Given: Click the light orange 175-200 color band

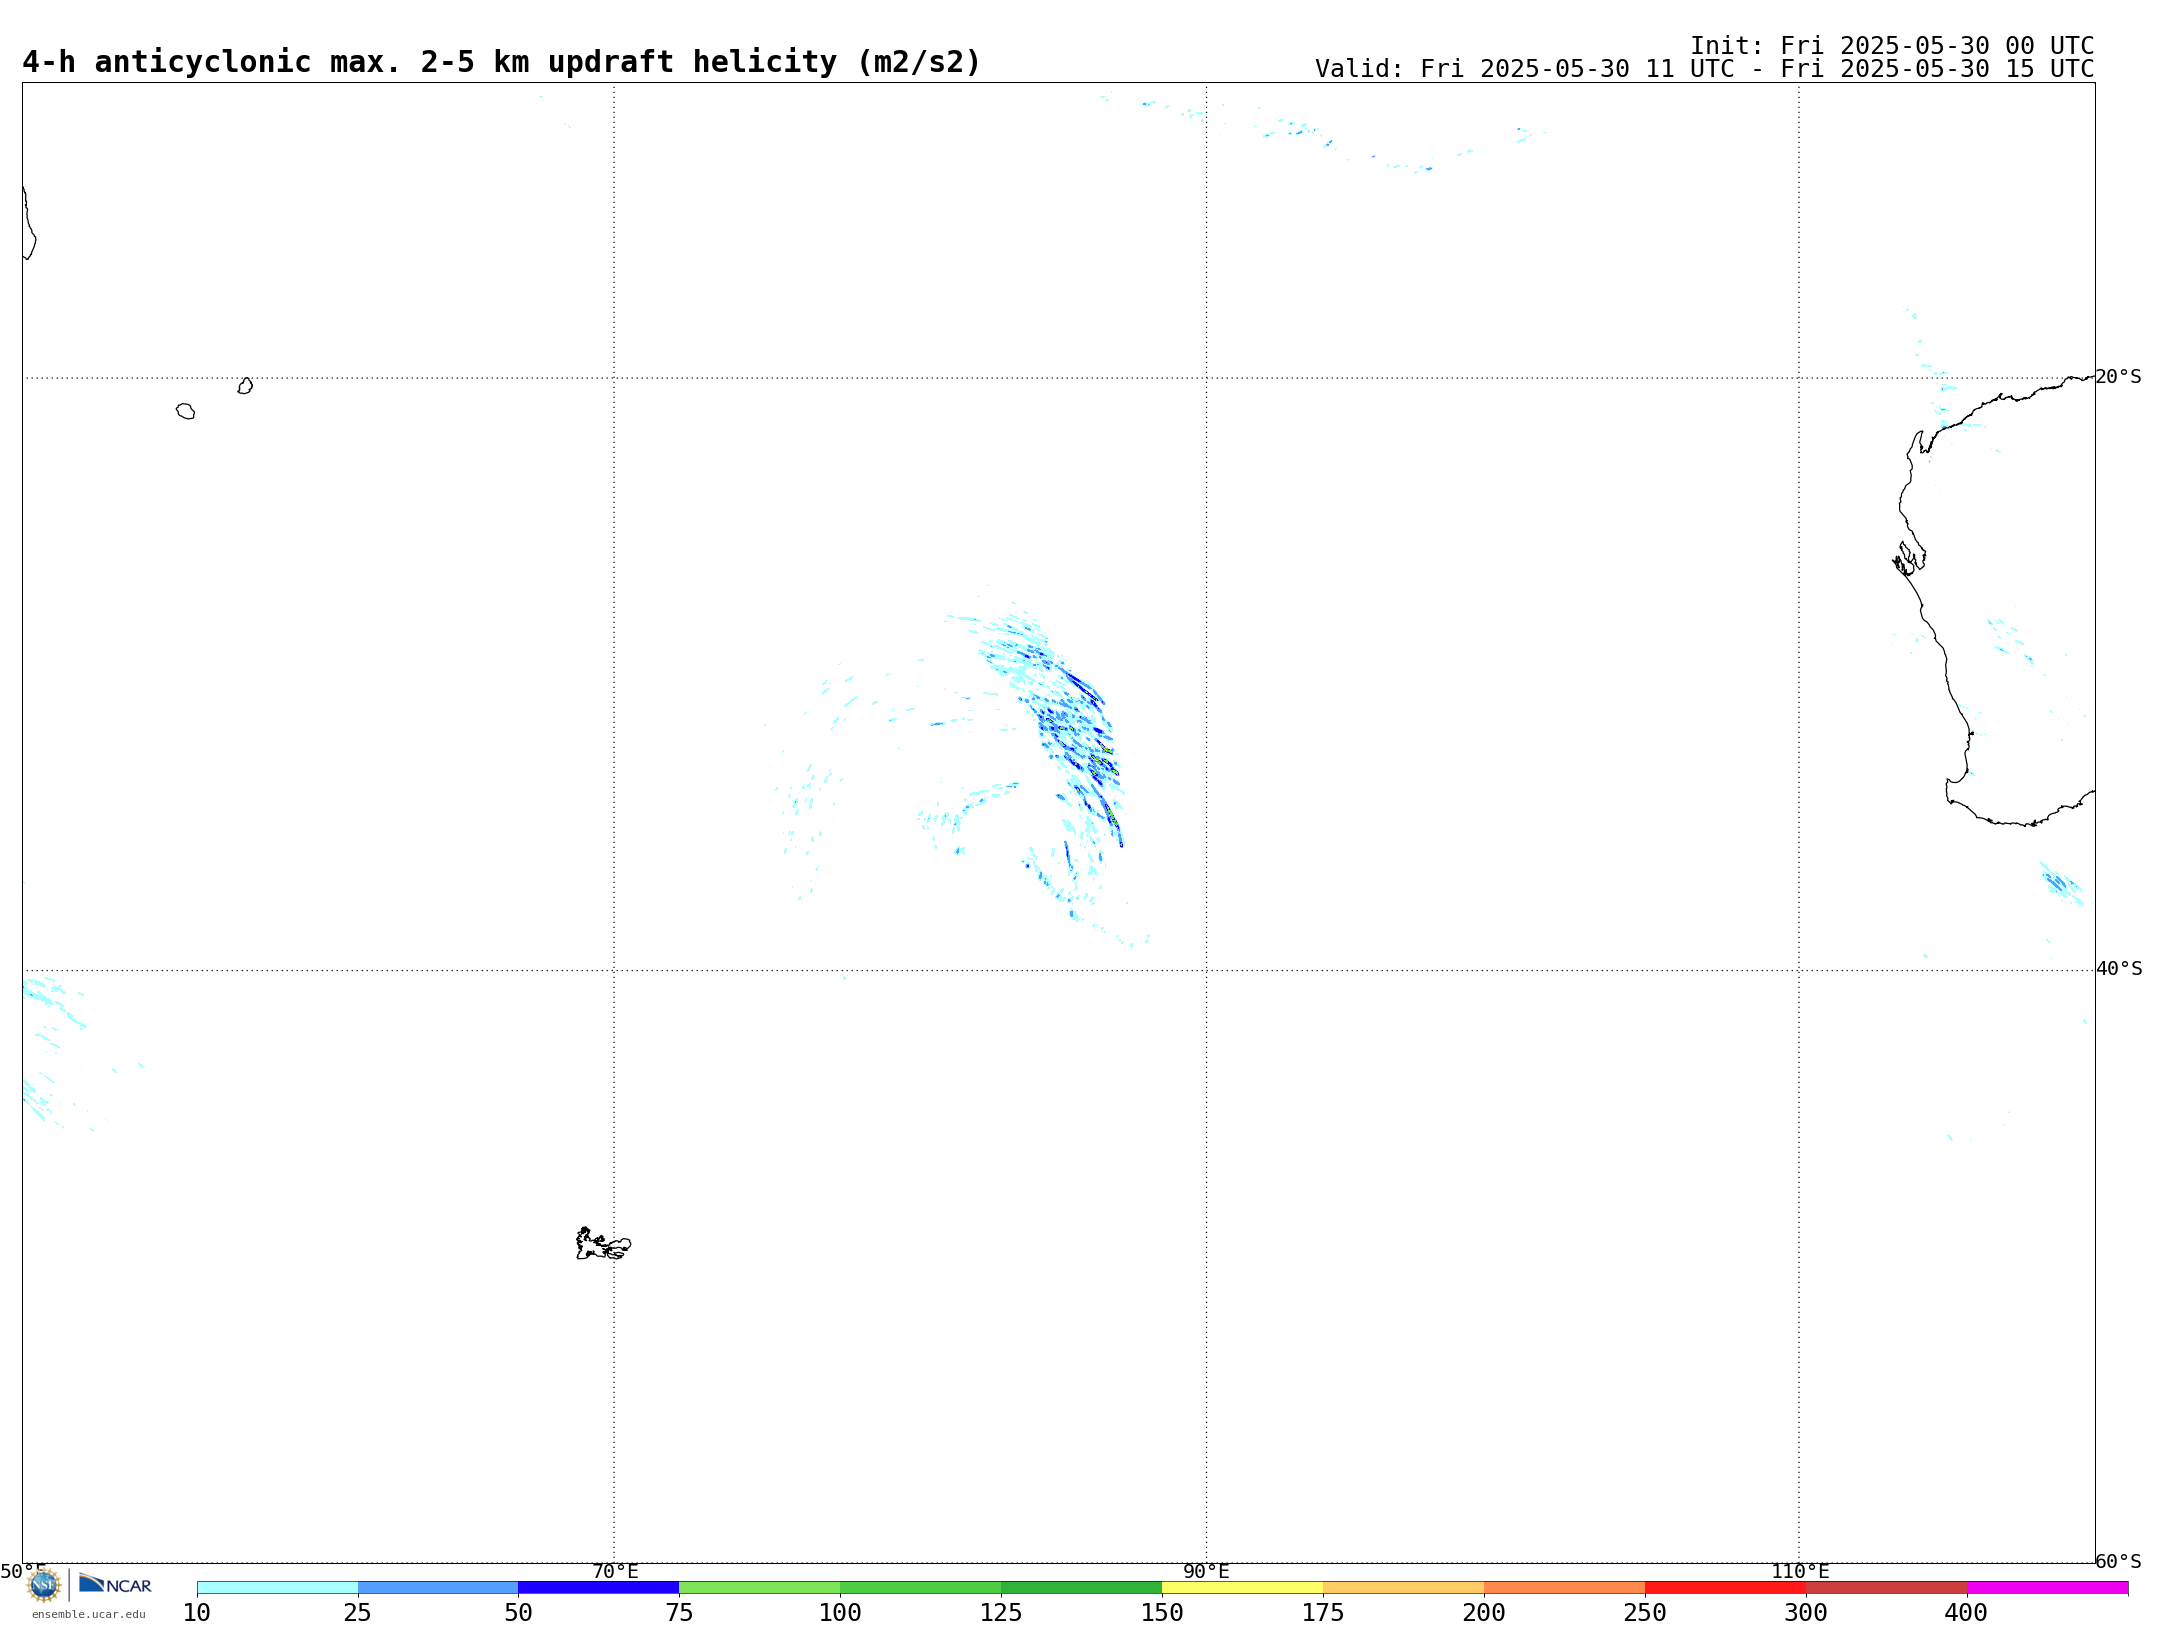Looking at the screenshot, I should tap(1404, 1588).
